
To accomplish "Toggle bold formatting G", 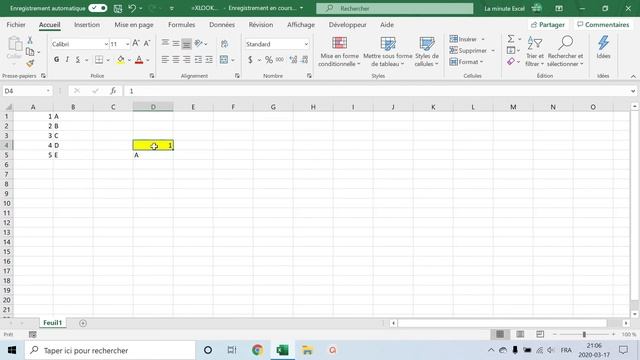I will pyautogui.click(x=56, y=60).
